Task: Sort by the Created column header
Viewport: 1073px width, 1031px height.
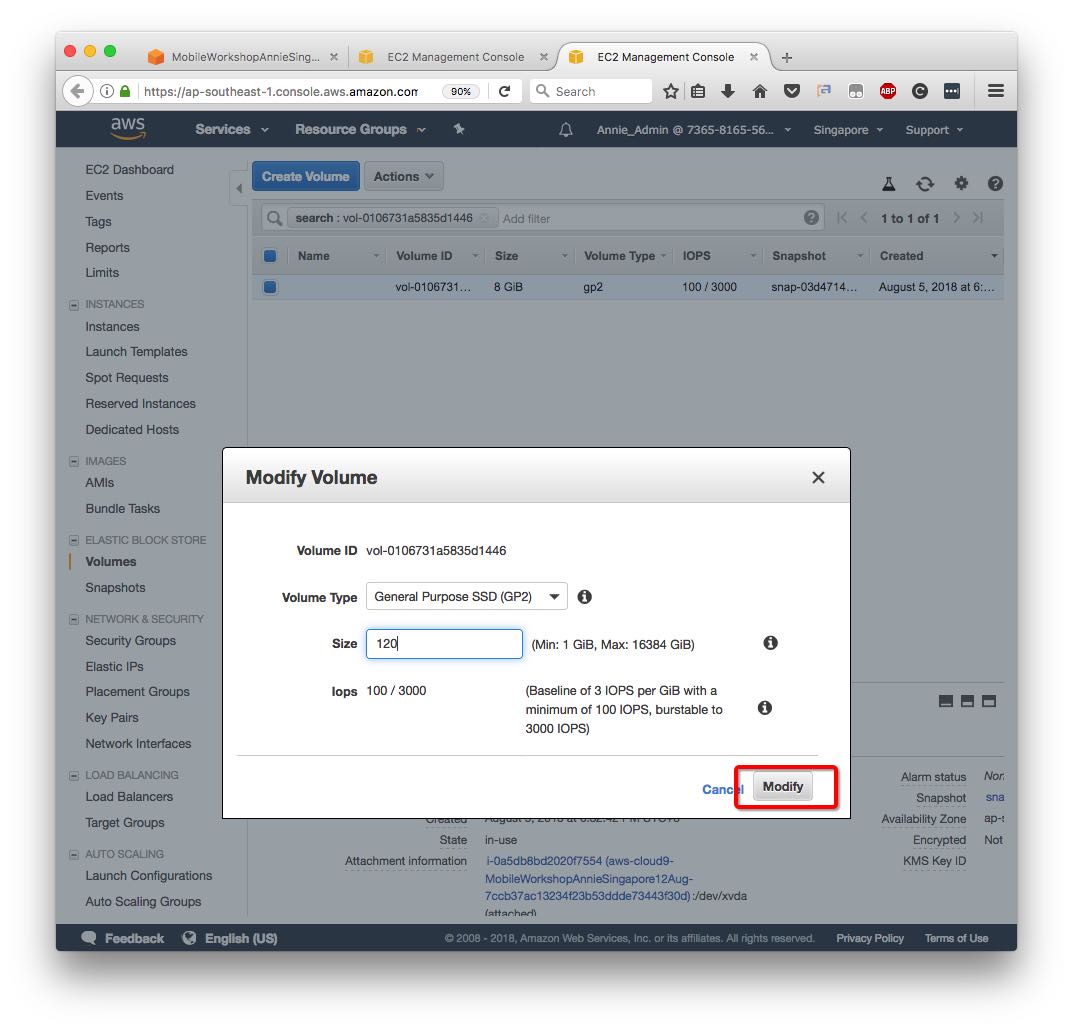Action: [901, 256]
